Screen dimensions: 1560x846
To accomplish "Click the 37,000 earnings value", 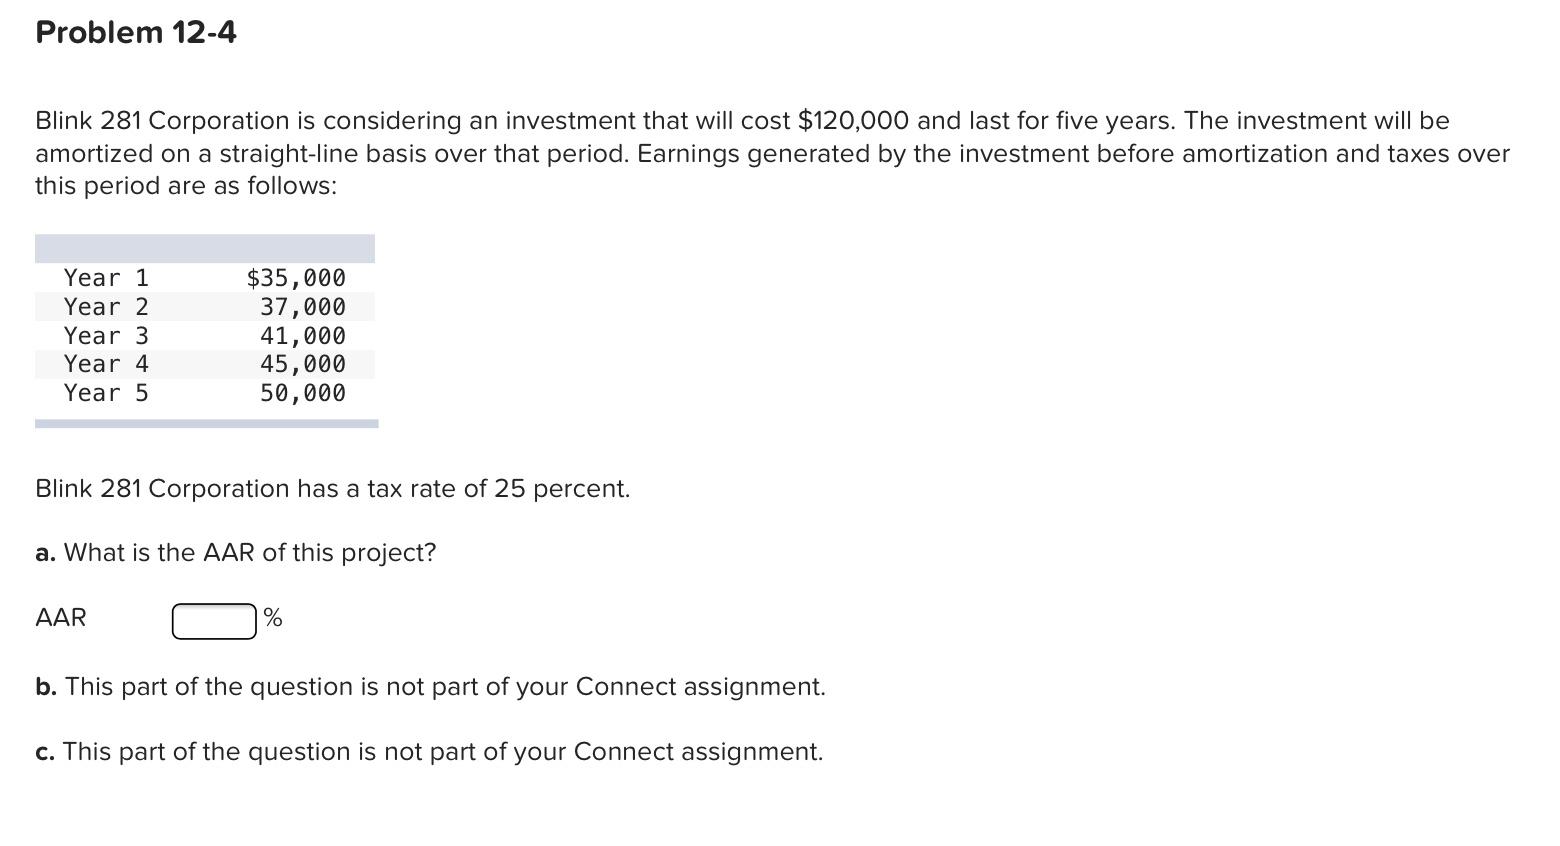I will (303, 307).
